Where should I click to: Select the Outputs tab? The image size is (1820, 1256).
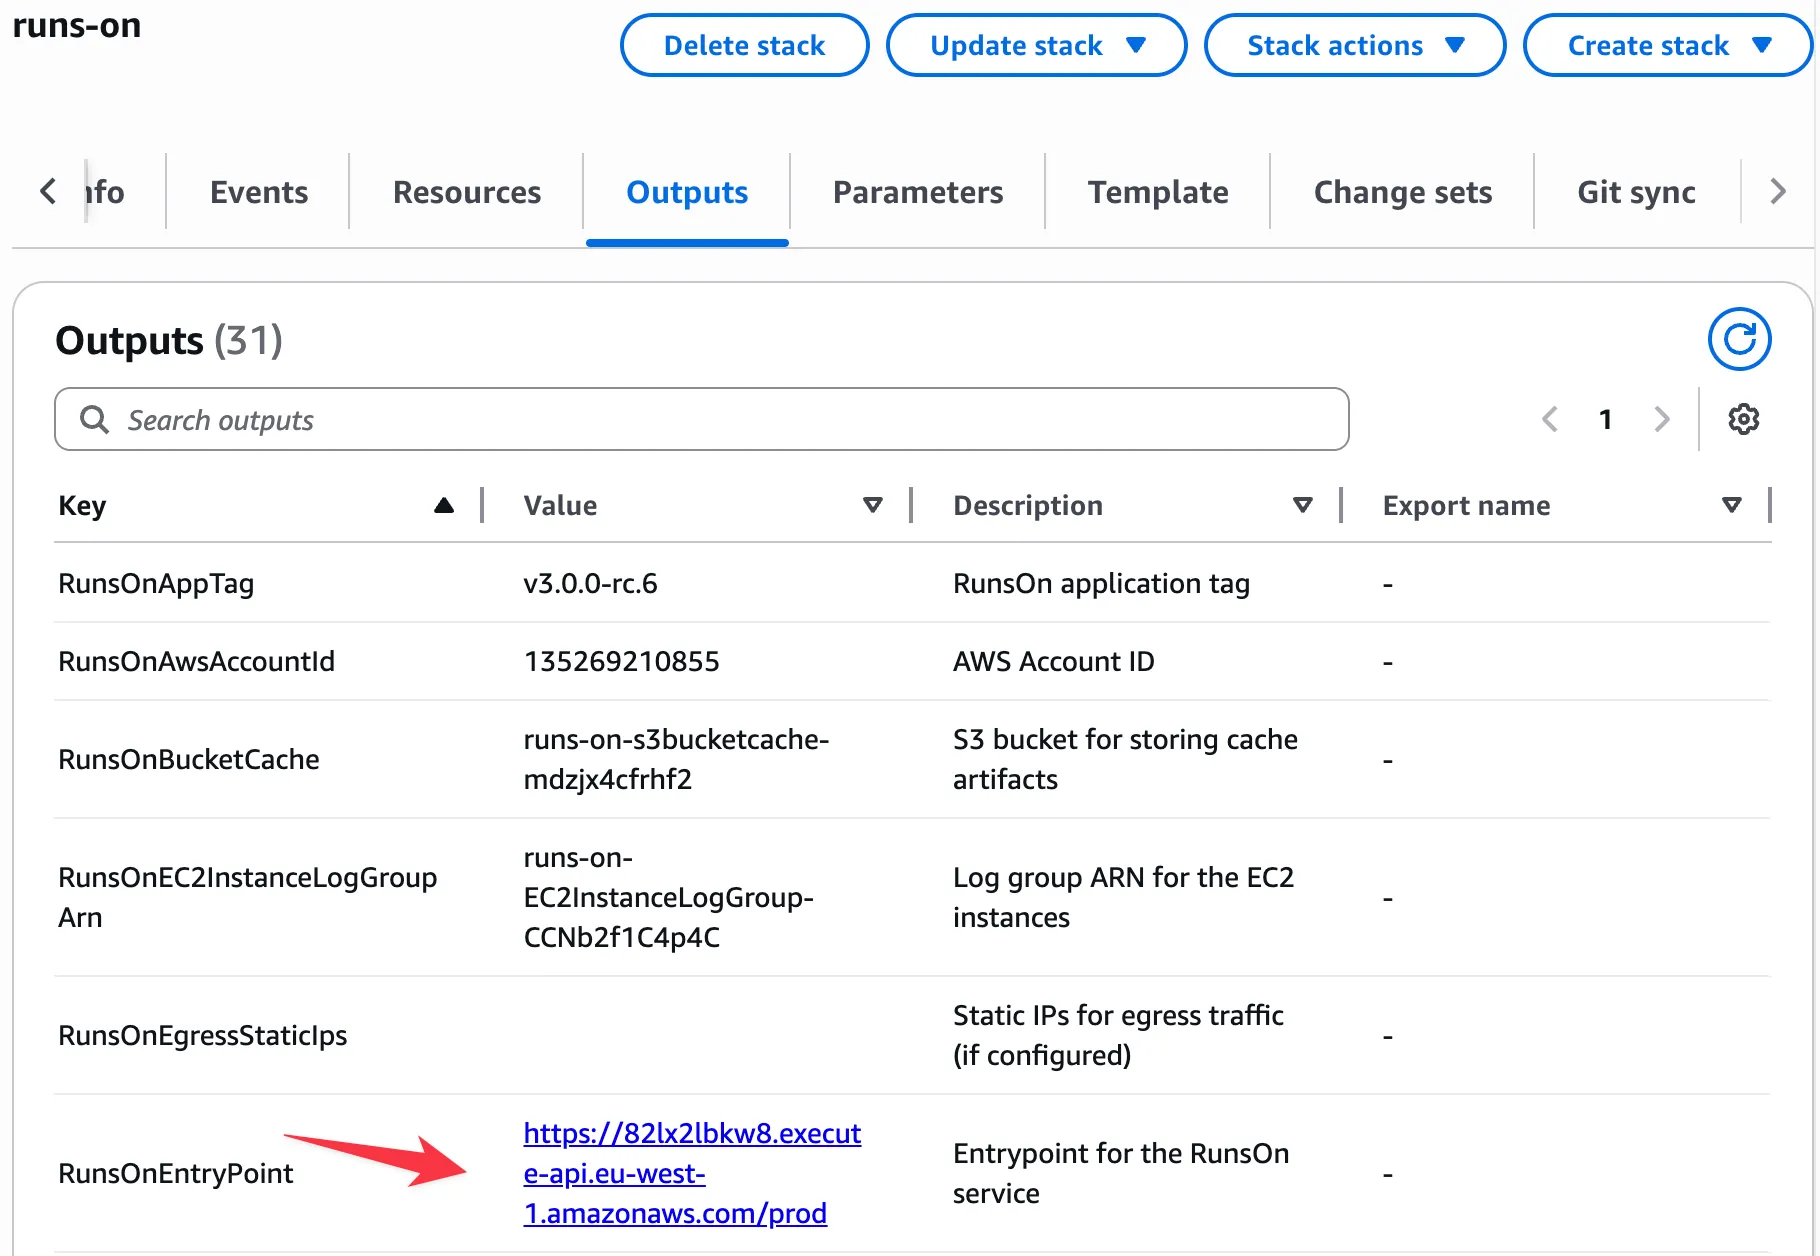click(x=687, y=192)
